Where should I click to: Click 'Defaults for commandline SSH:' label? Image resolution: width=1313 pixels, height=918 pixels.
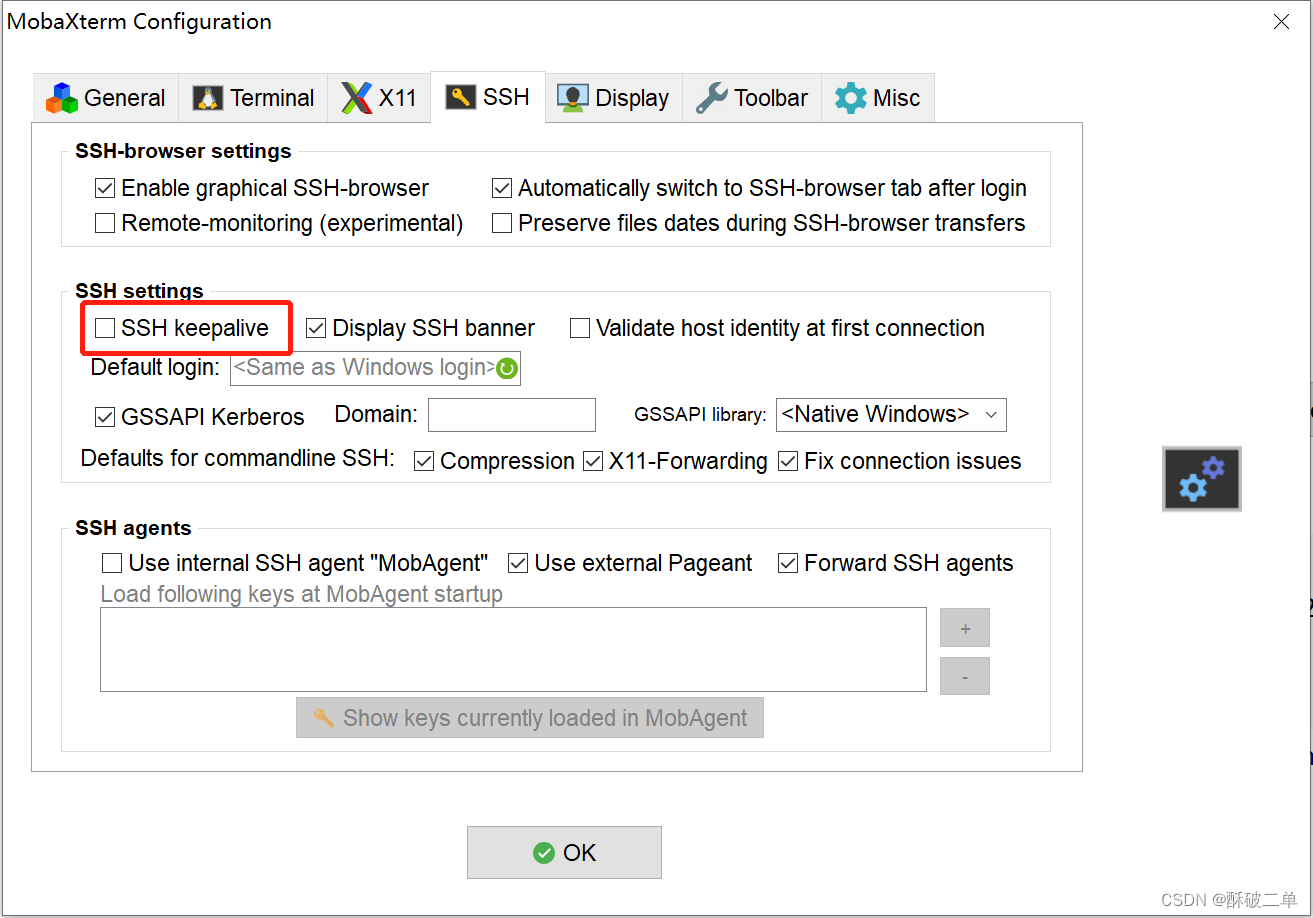[x=238, y=458]
